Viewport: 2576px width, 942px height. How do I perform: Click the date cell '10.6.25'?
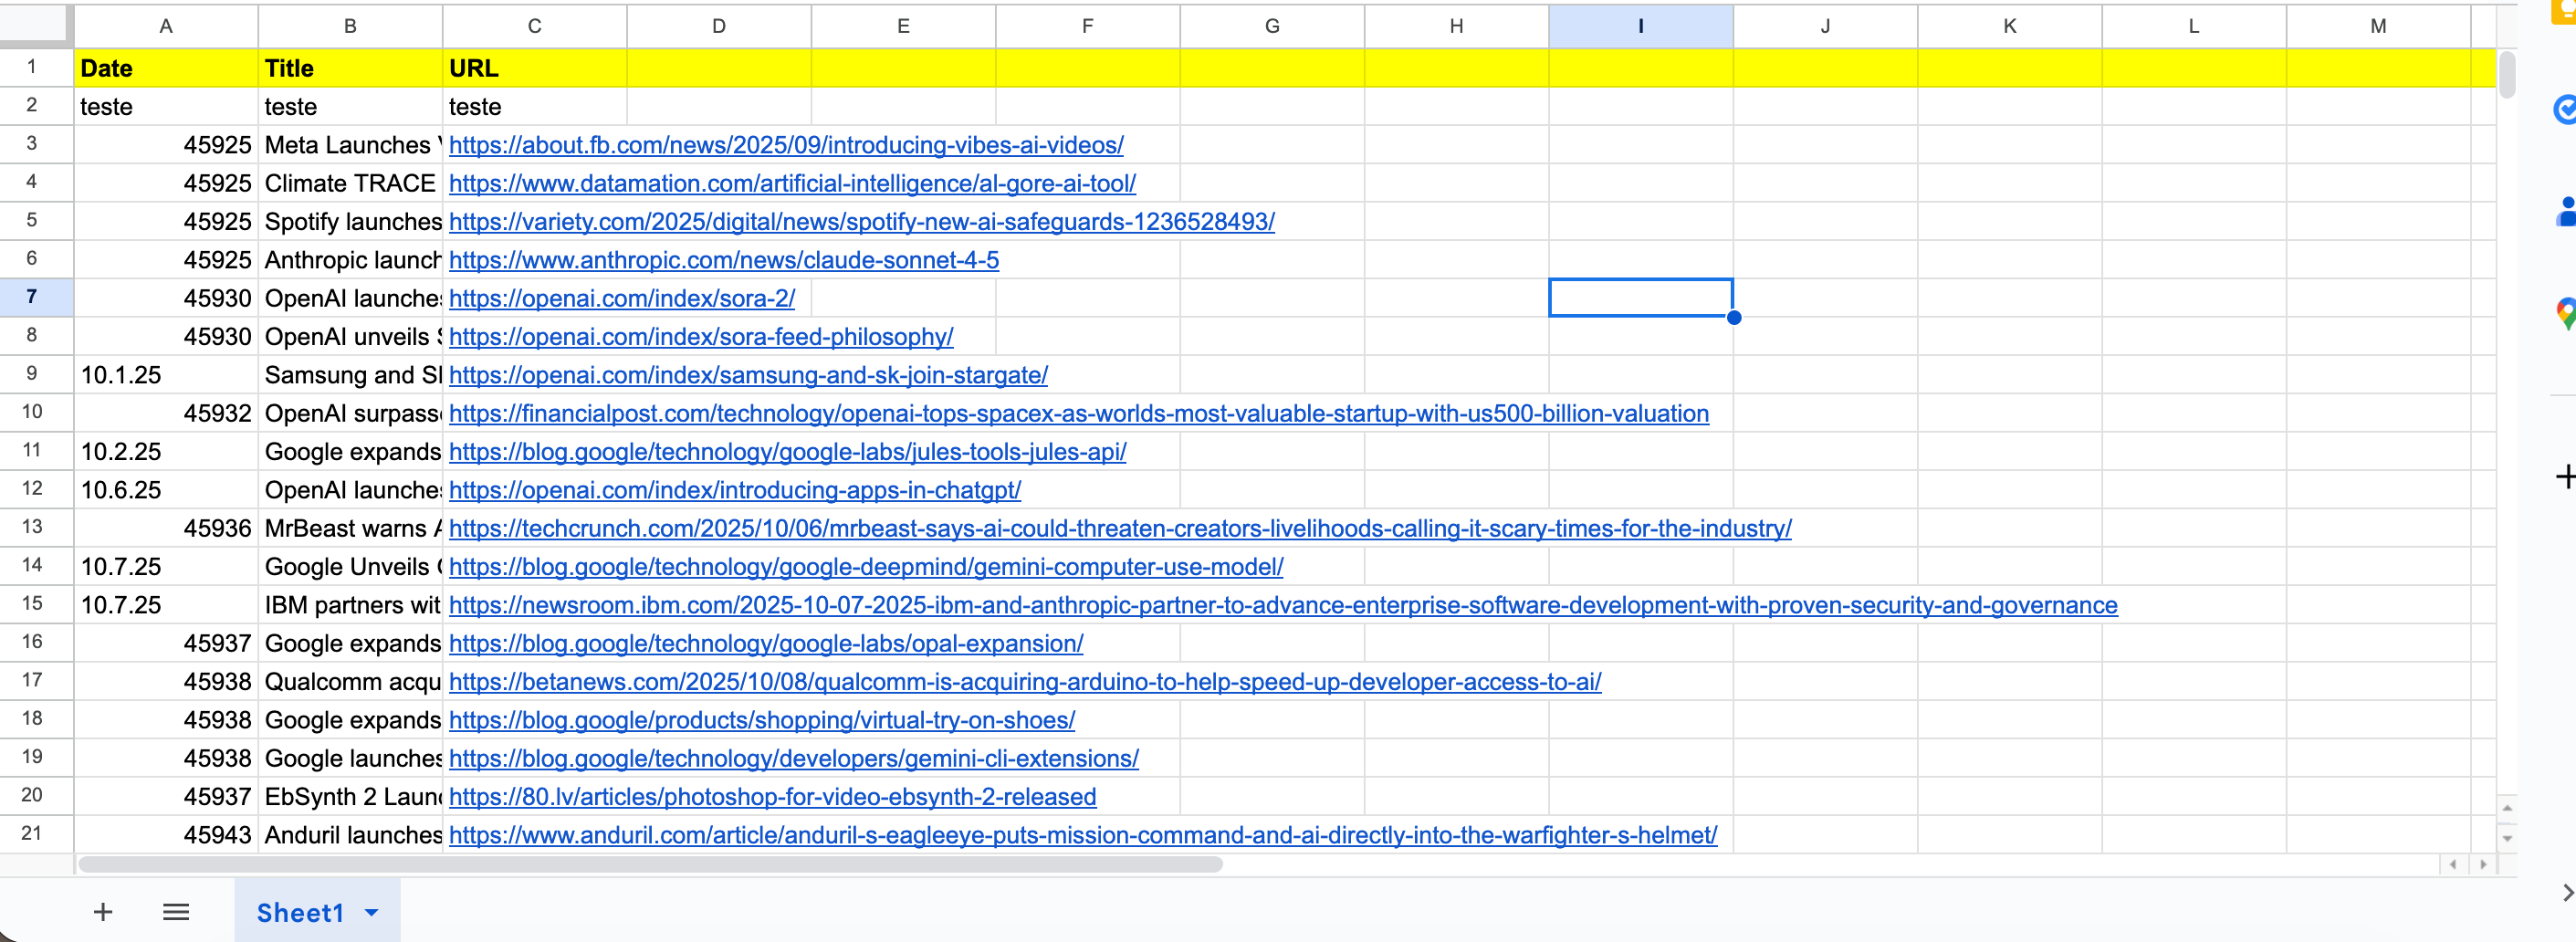click(x=166, y=490)
